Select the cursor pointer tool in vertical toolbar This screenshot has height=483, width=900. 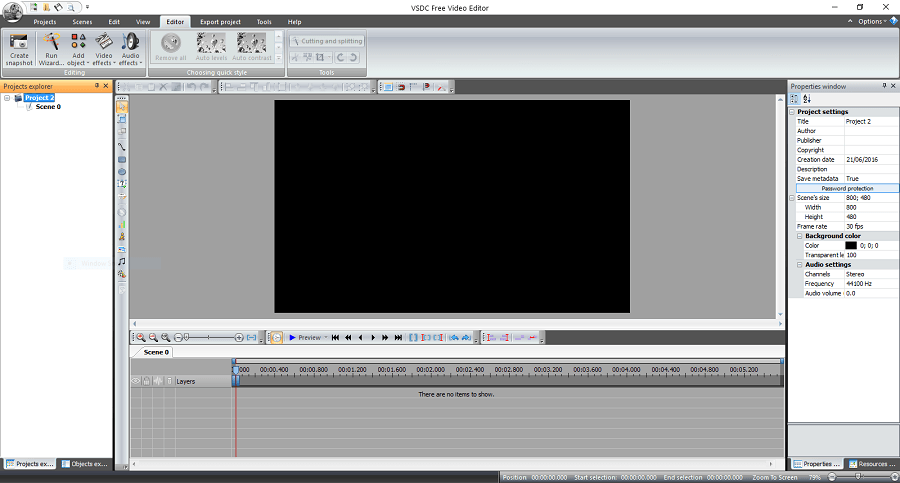coord(122,107)
